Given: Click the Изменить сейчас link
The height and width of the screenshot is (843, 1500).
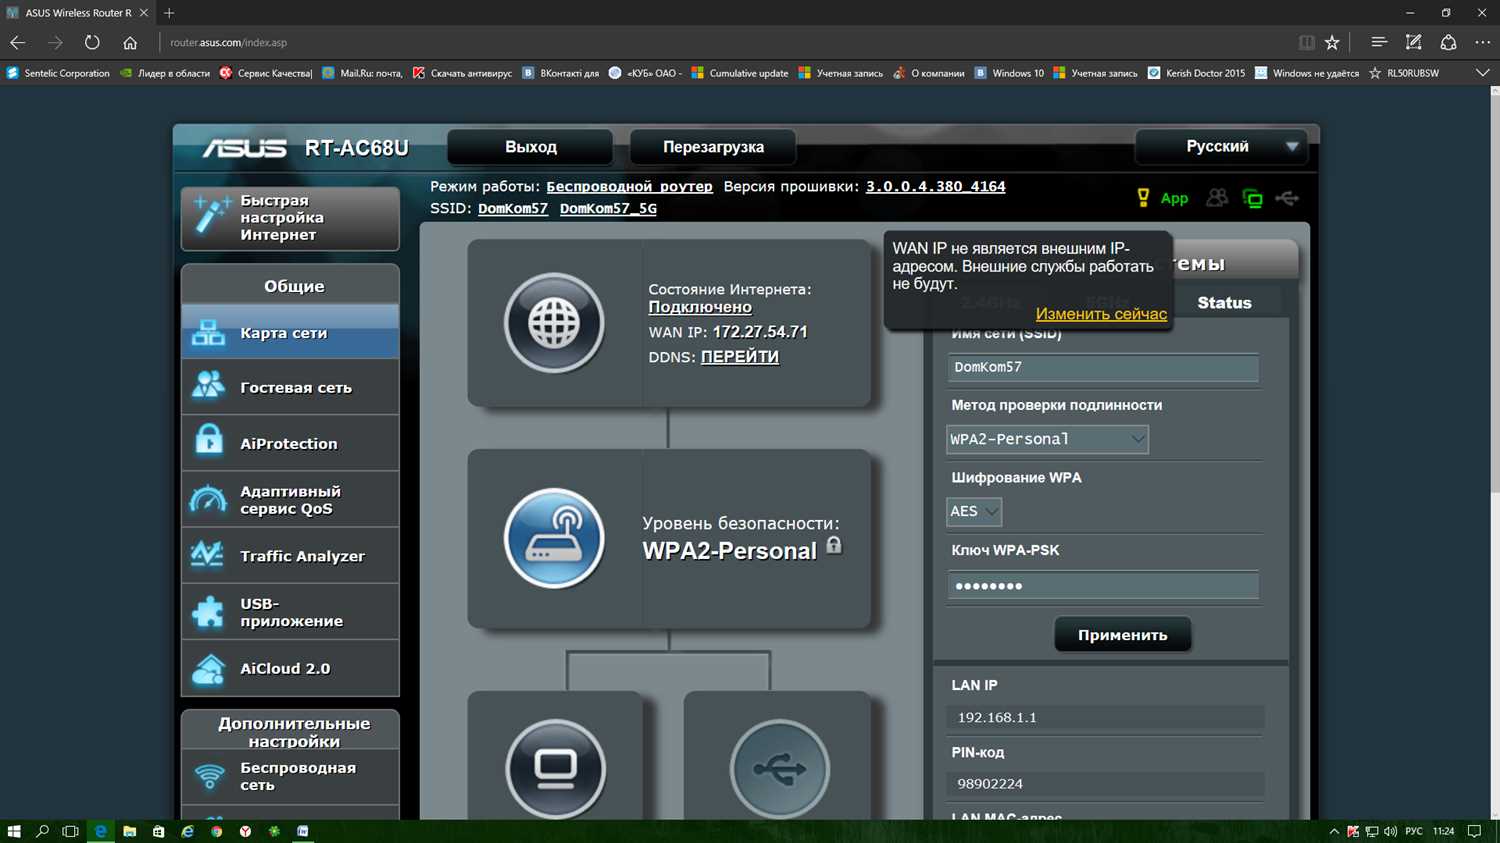Looking at the screenshot, I should click(1101, 314).
